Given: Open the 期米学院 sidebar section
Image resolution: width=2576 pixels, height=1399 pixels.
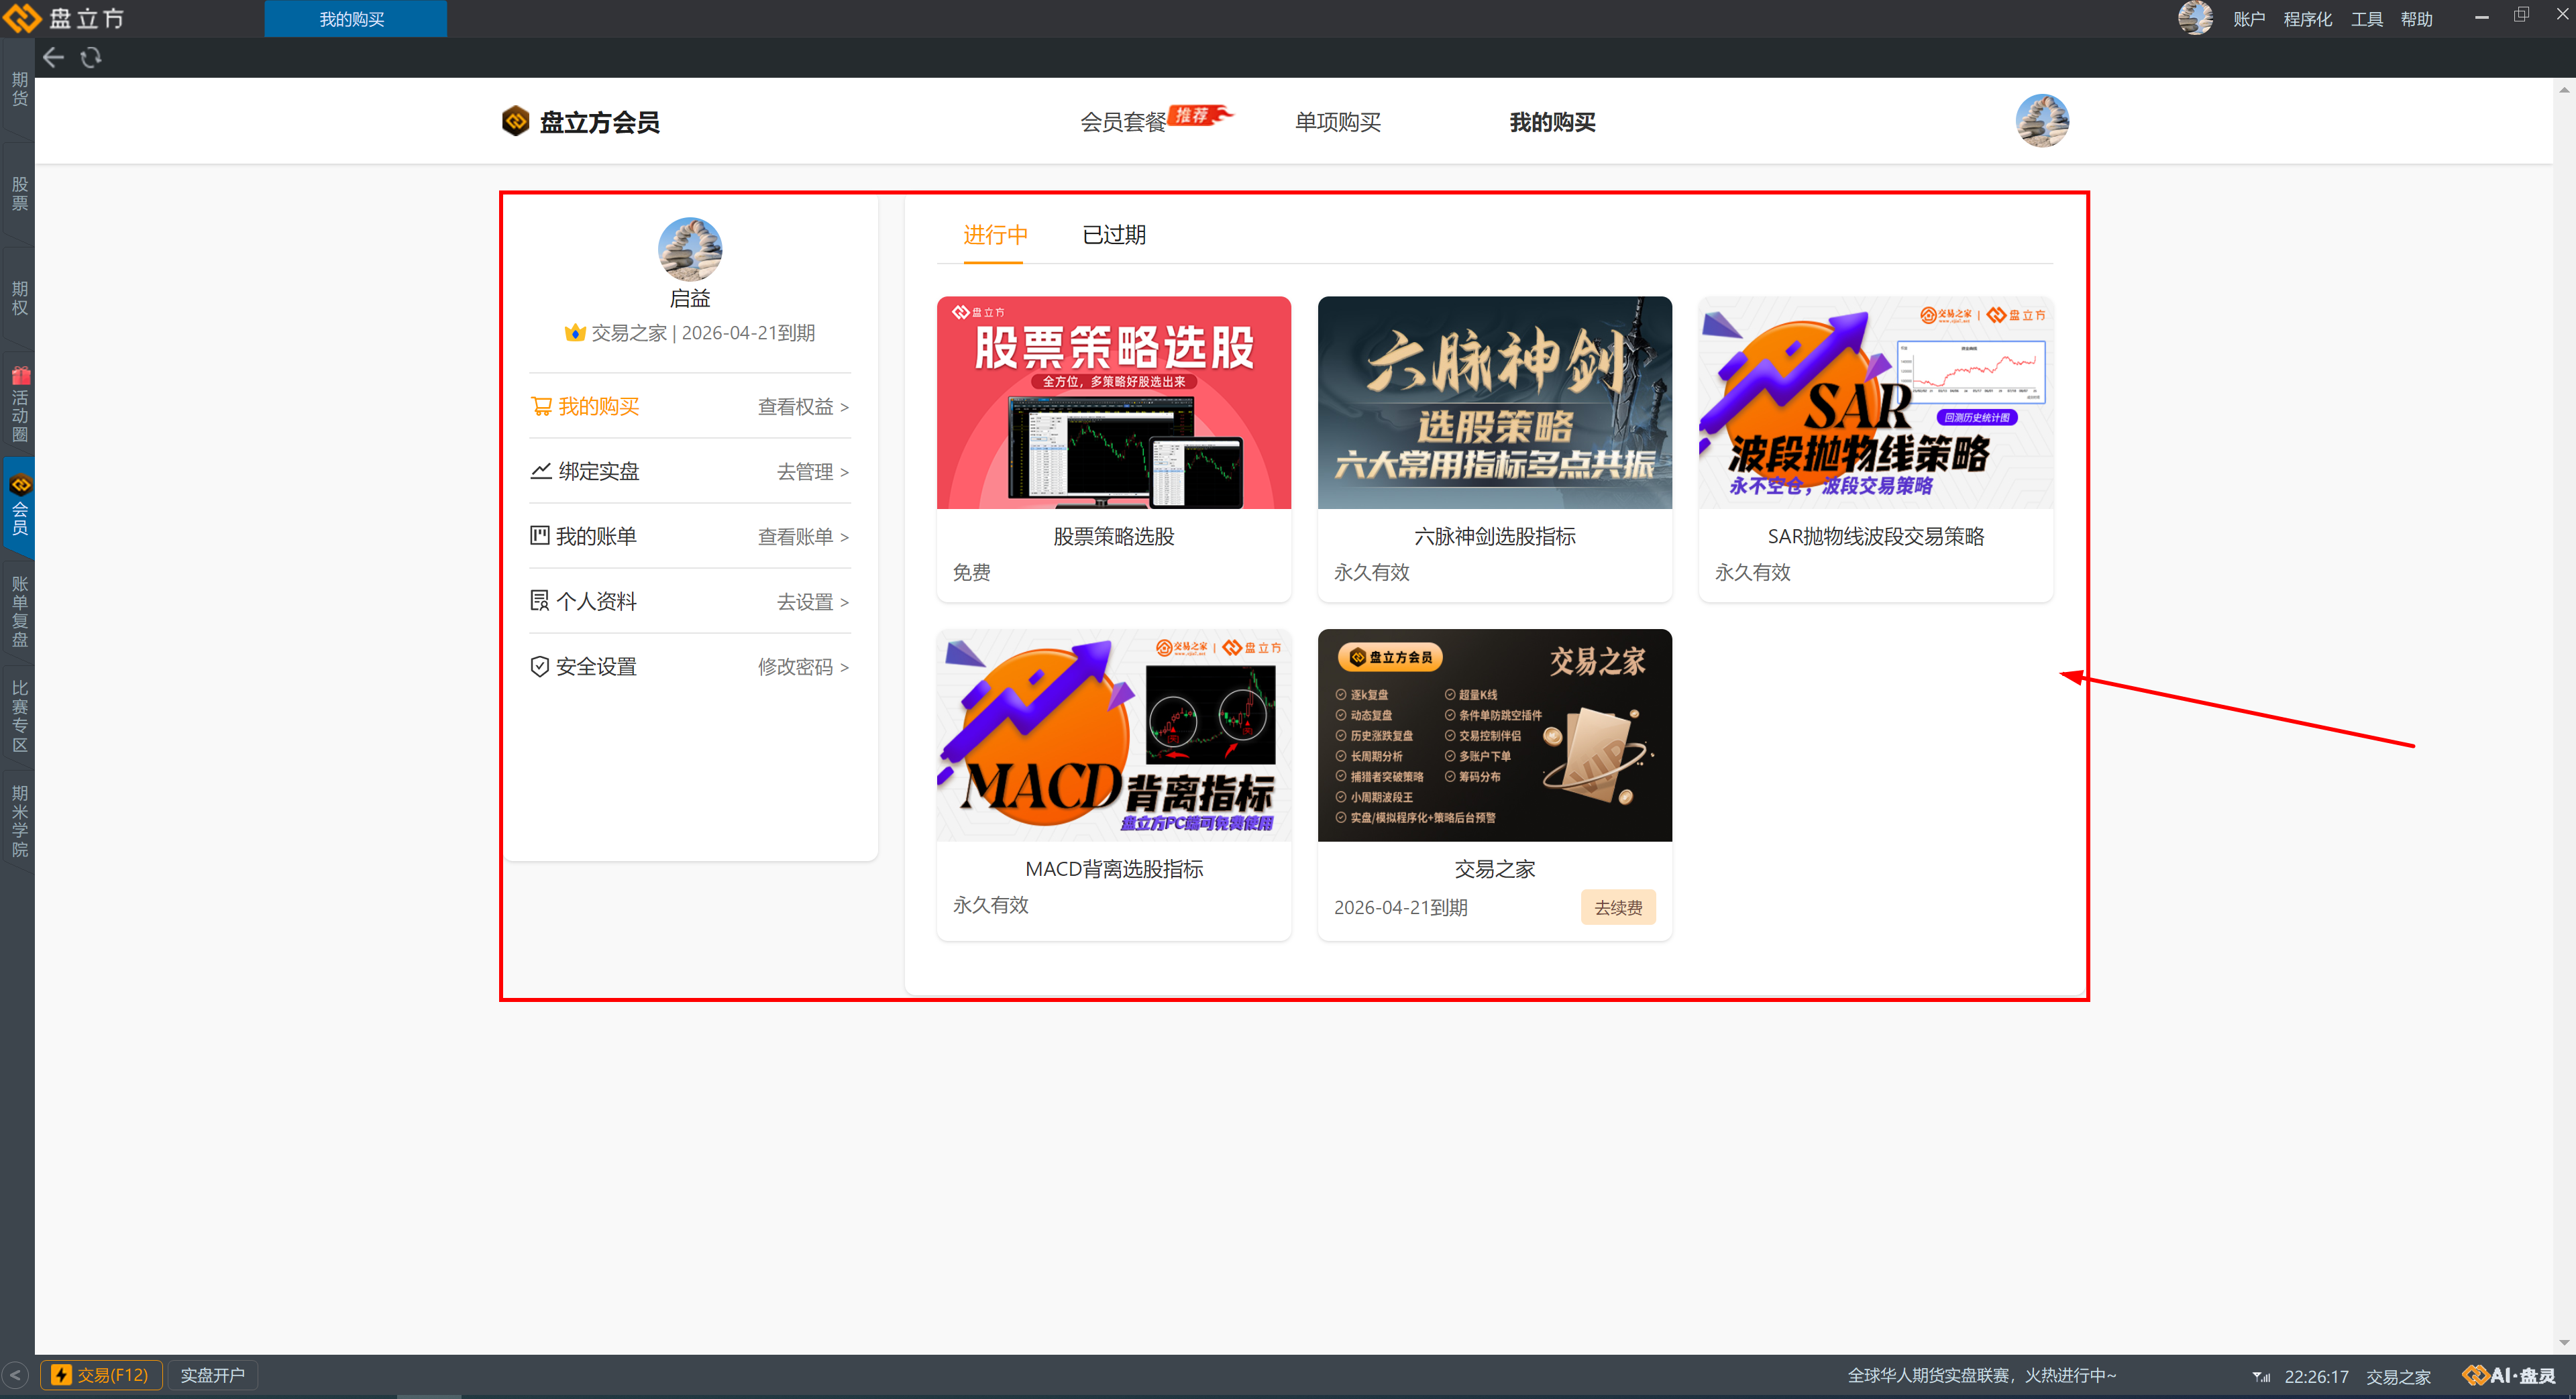Looking at the screenshot, I should point(19,821).
